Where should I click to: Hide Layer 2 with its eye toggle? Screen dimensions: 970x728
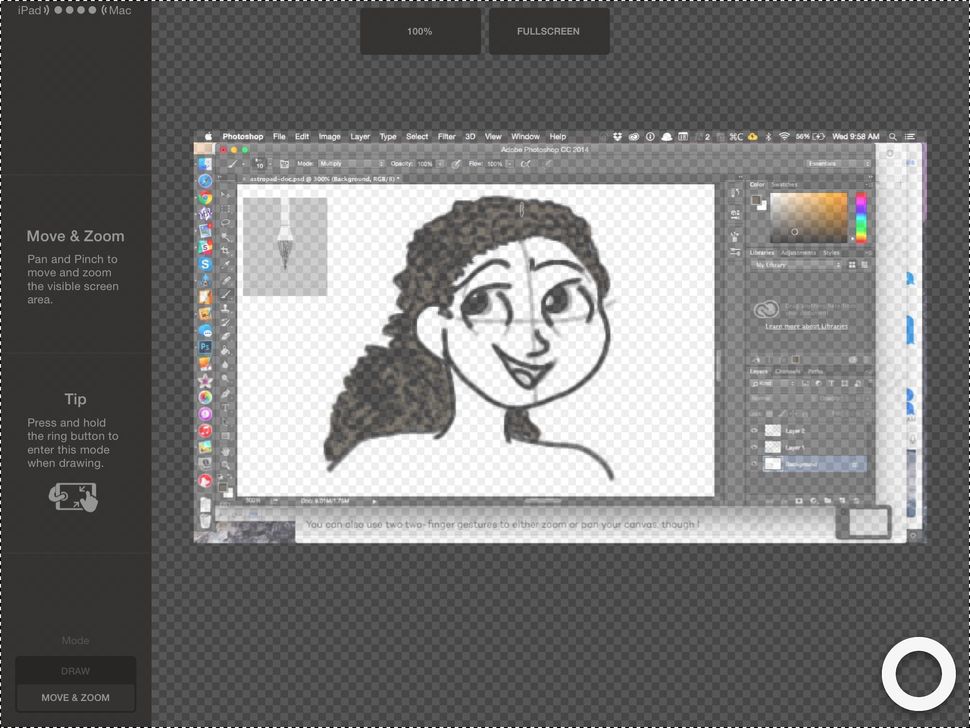point(754,430)
